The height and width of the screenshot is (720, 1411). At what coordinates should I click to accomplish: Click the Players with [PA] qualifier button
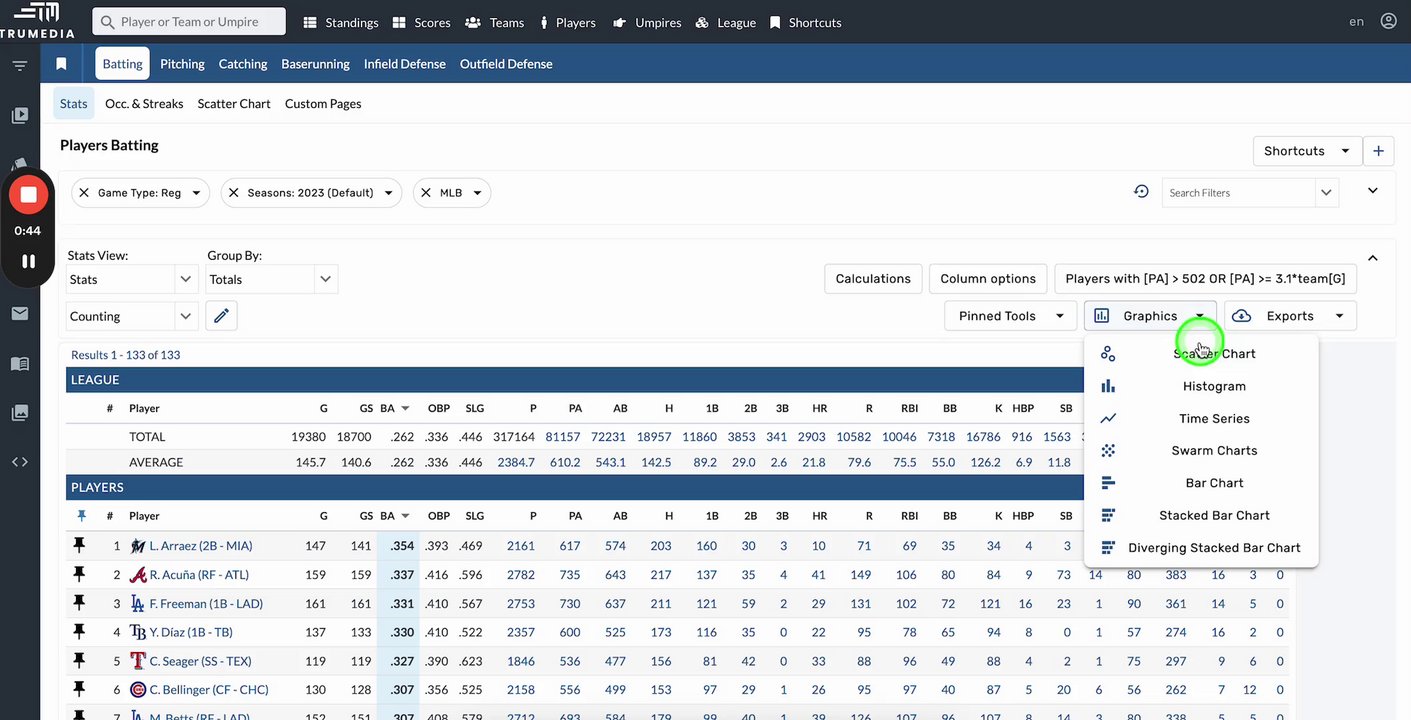tap(1205, 279)
